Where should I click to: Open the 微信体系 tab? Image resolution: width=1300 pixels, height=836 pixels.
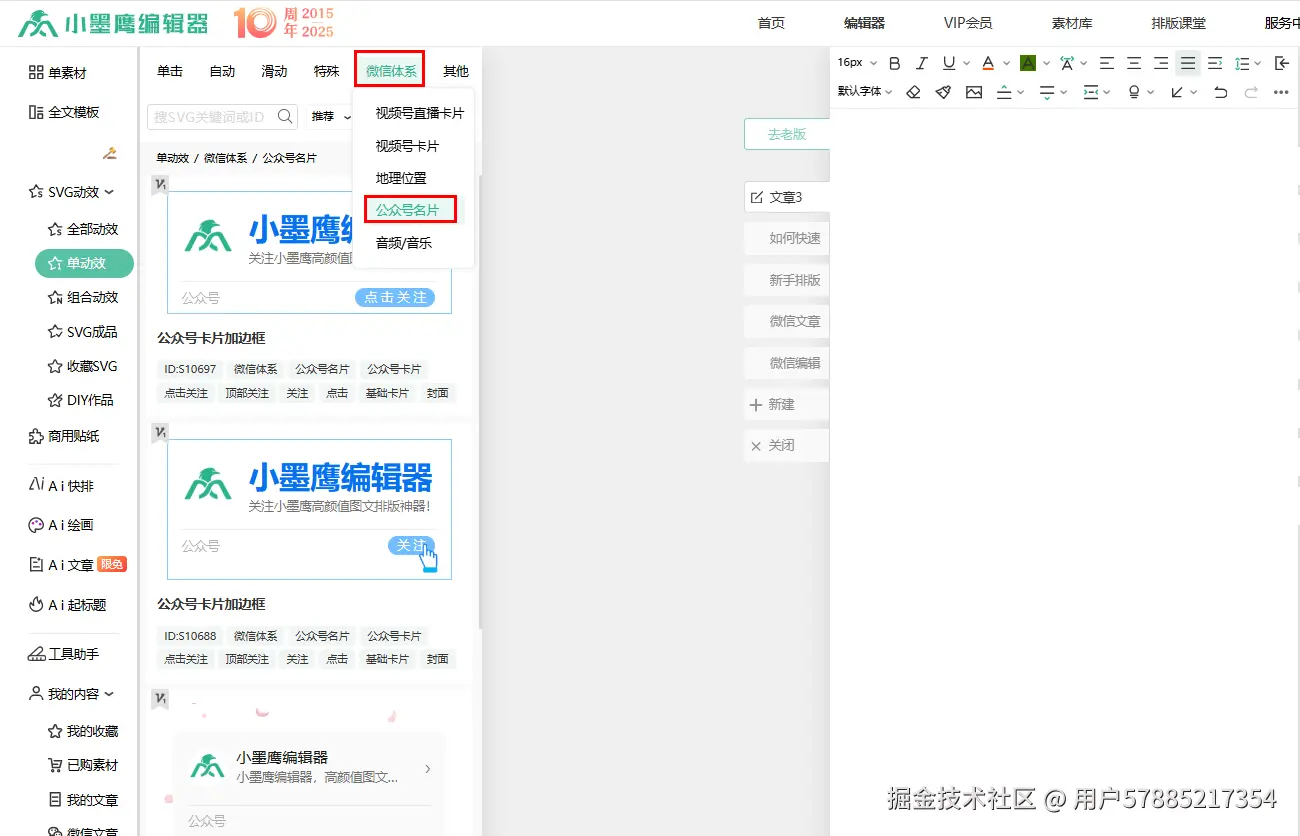390,70
